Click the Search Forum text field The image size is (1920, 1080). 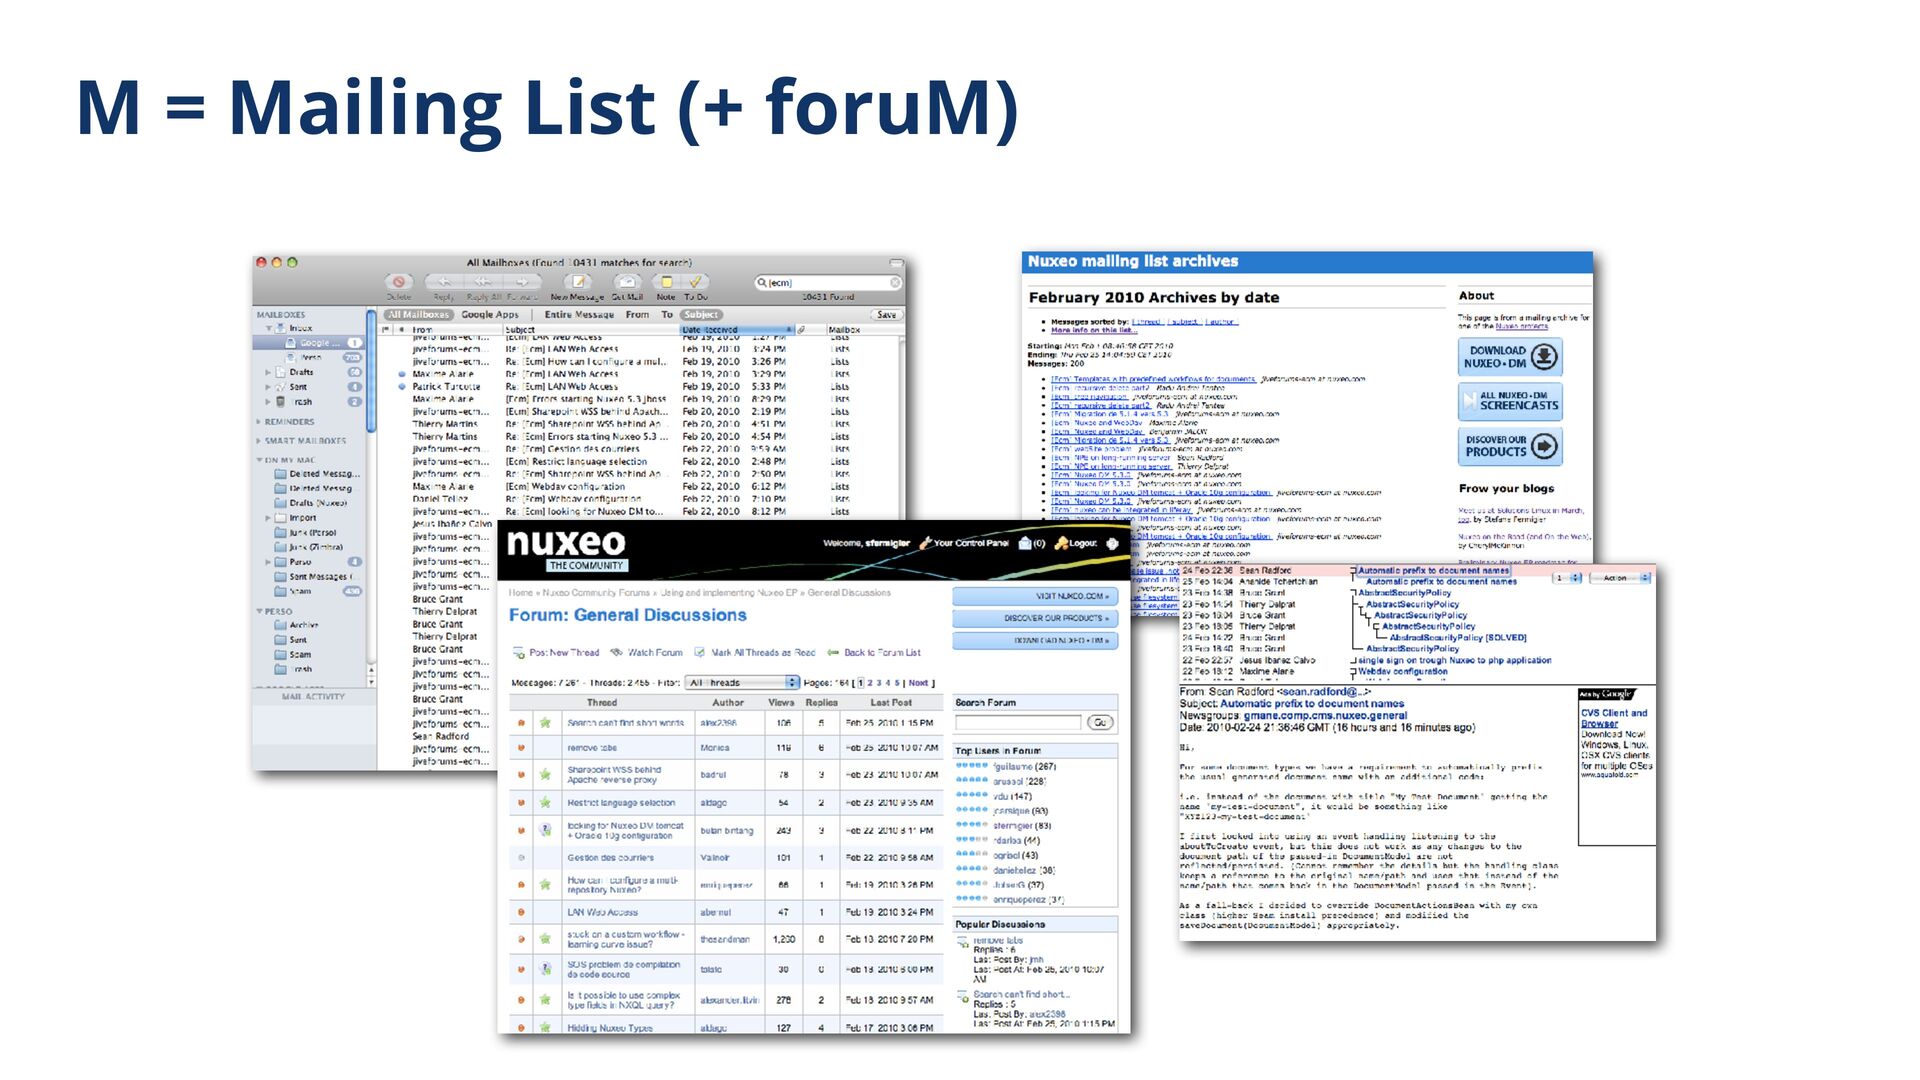tap(1018, 722)
